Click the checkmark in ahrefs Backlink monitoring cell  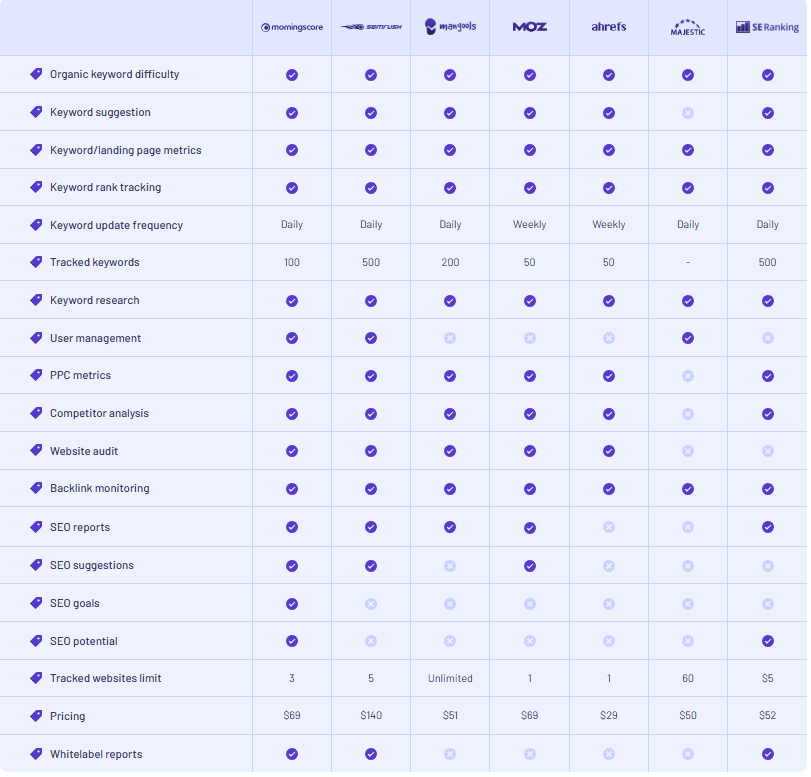[608, 489]
